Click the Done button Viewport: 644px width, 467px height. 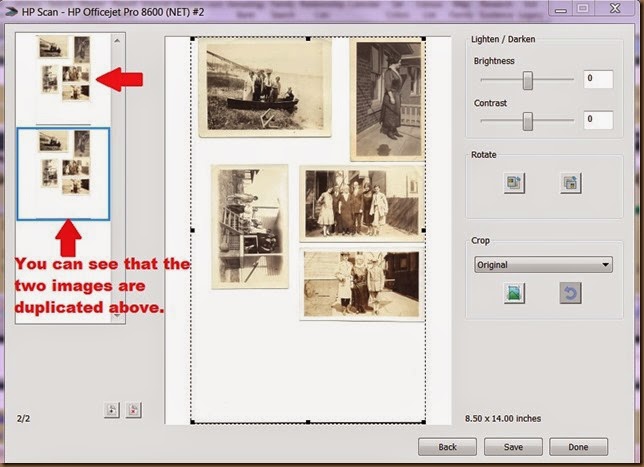coord(578,446)
